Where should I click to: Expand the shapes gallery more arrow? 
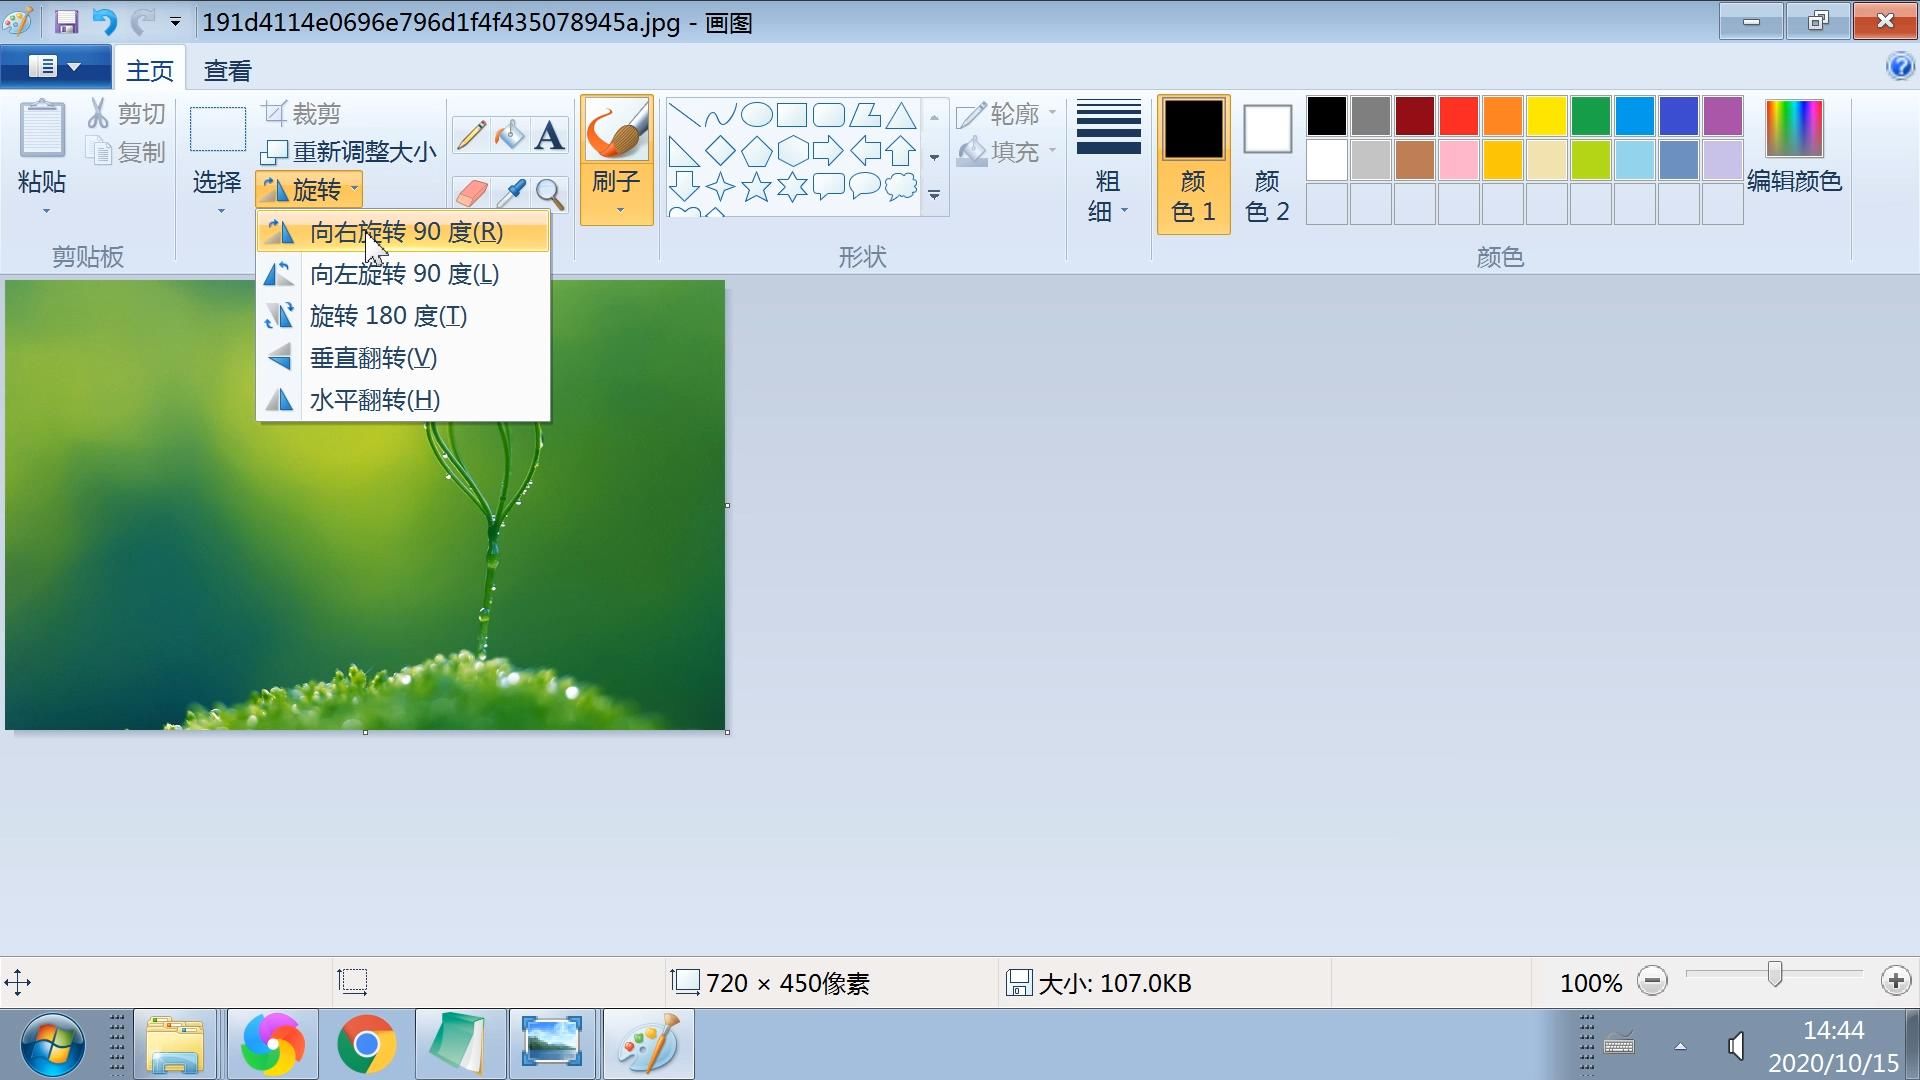pyautogui.click(x=934, y=195)
